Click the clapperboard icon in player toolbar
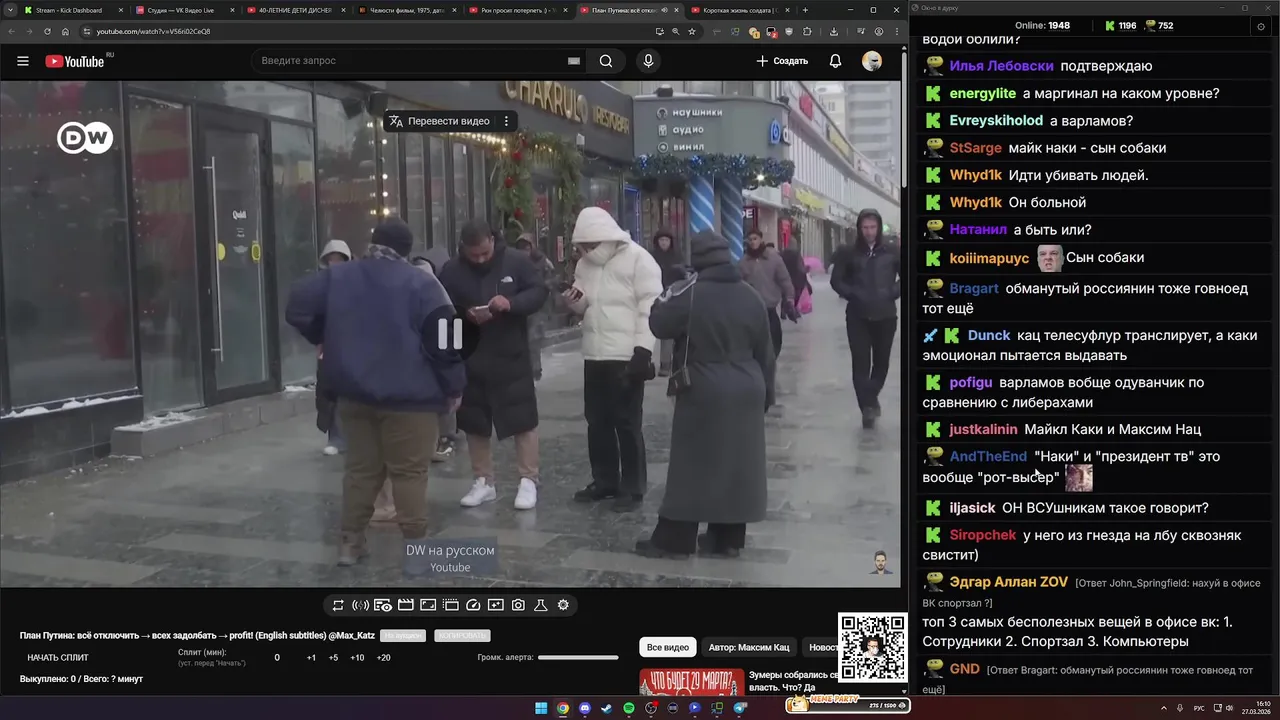This screenshot has height=720, width=1280. pyautogui.click(x=406, y=605)
